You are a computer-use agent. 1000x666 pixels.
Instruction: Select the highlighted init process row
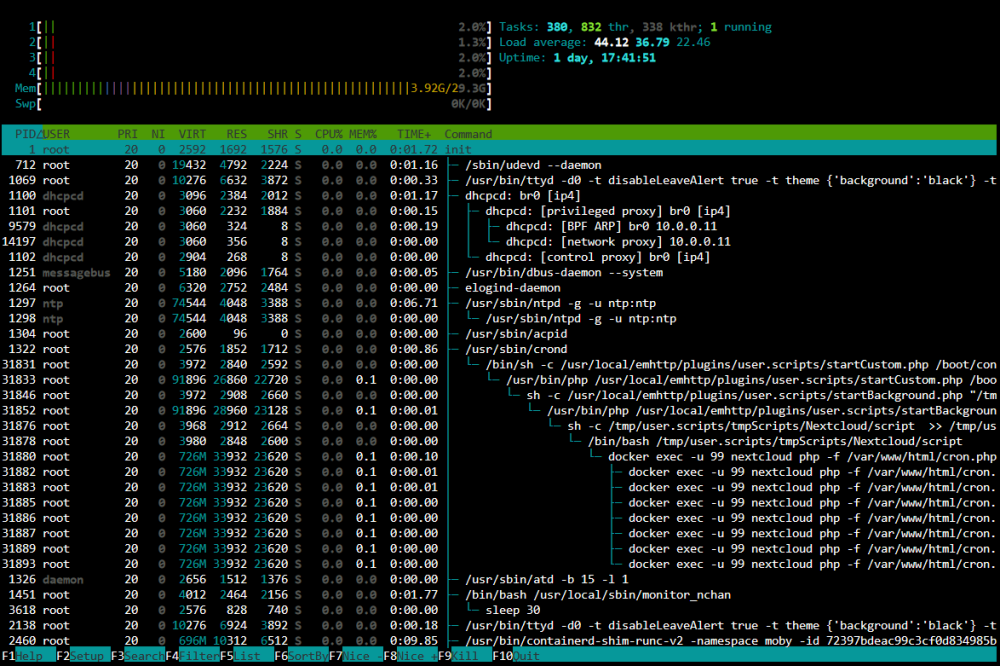click(499, 149)
